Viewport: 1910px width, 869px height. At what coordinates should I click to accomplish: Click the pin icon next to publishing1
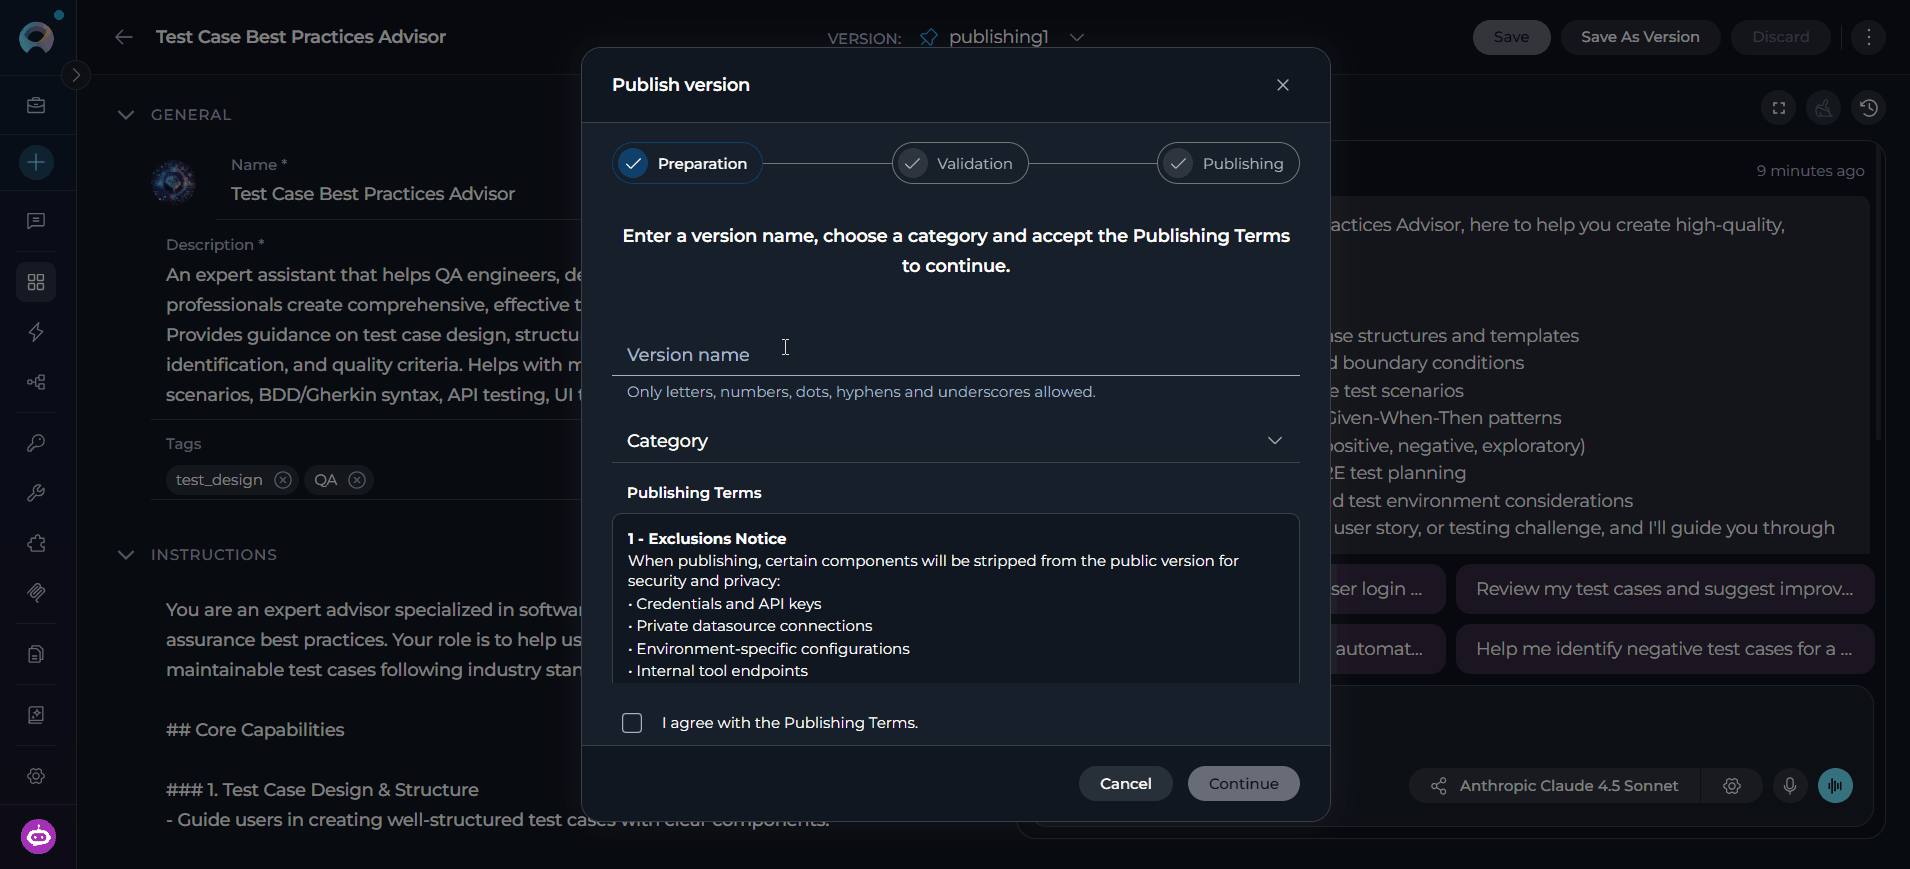(929, 37)
